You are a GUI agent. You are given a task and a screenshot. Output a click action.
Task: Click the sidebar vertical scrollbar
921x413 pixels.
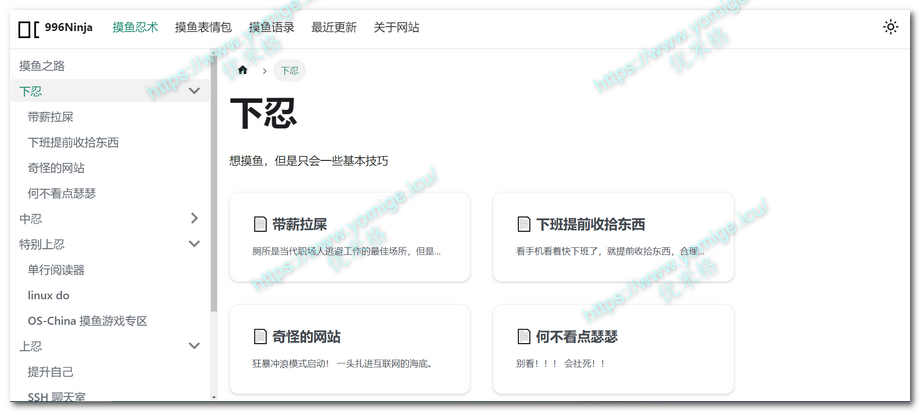(x=213, y=200)
